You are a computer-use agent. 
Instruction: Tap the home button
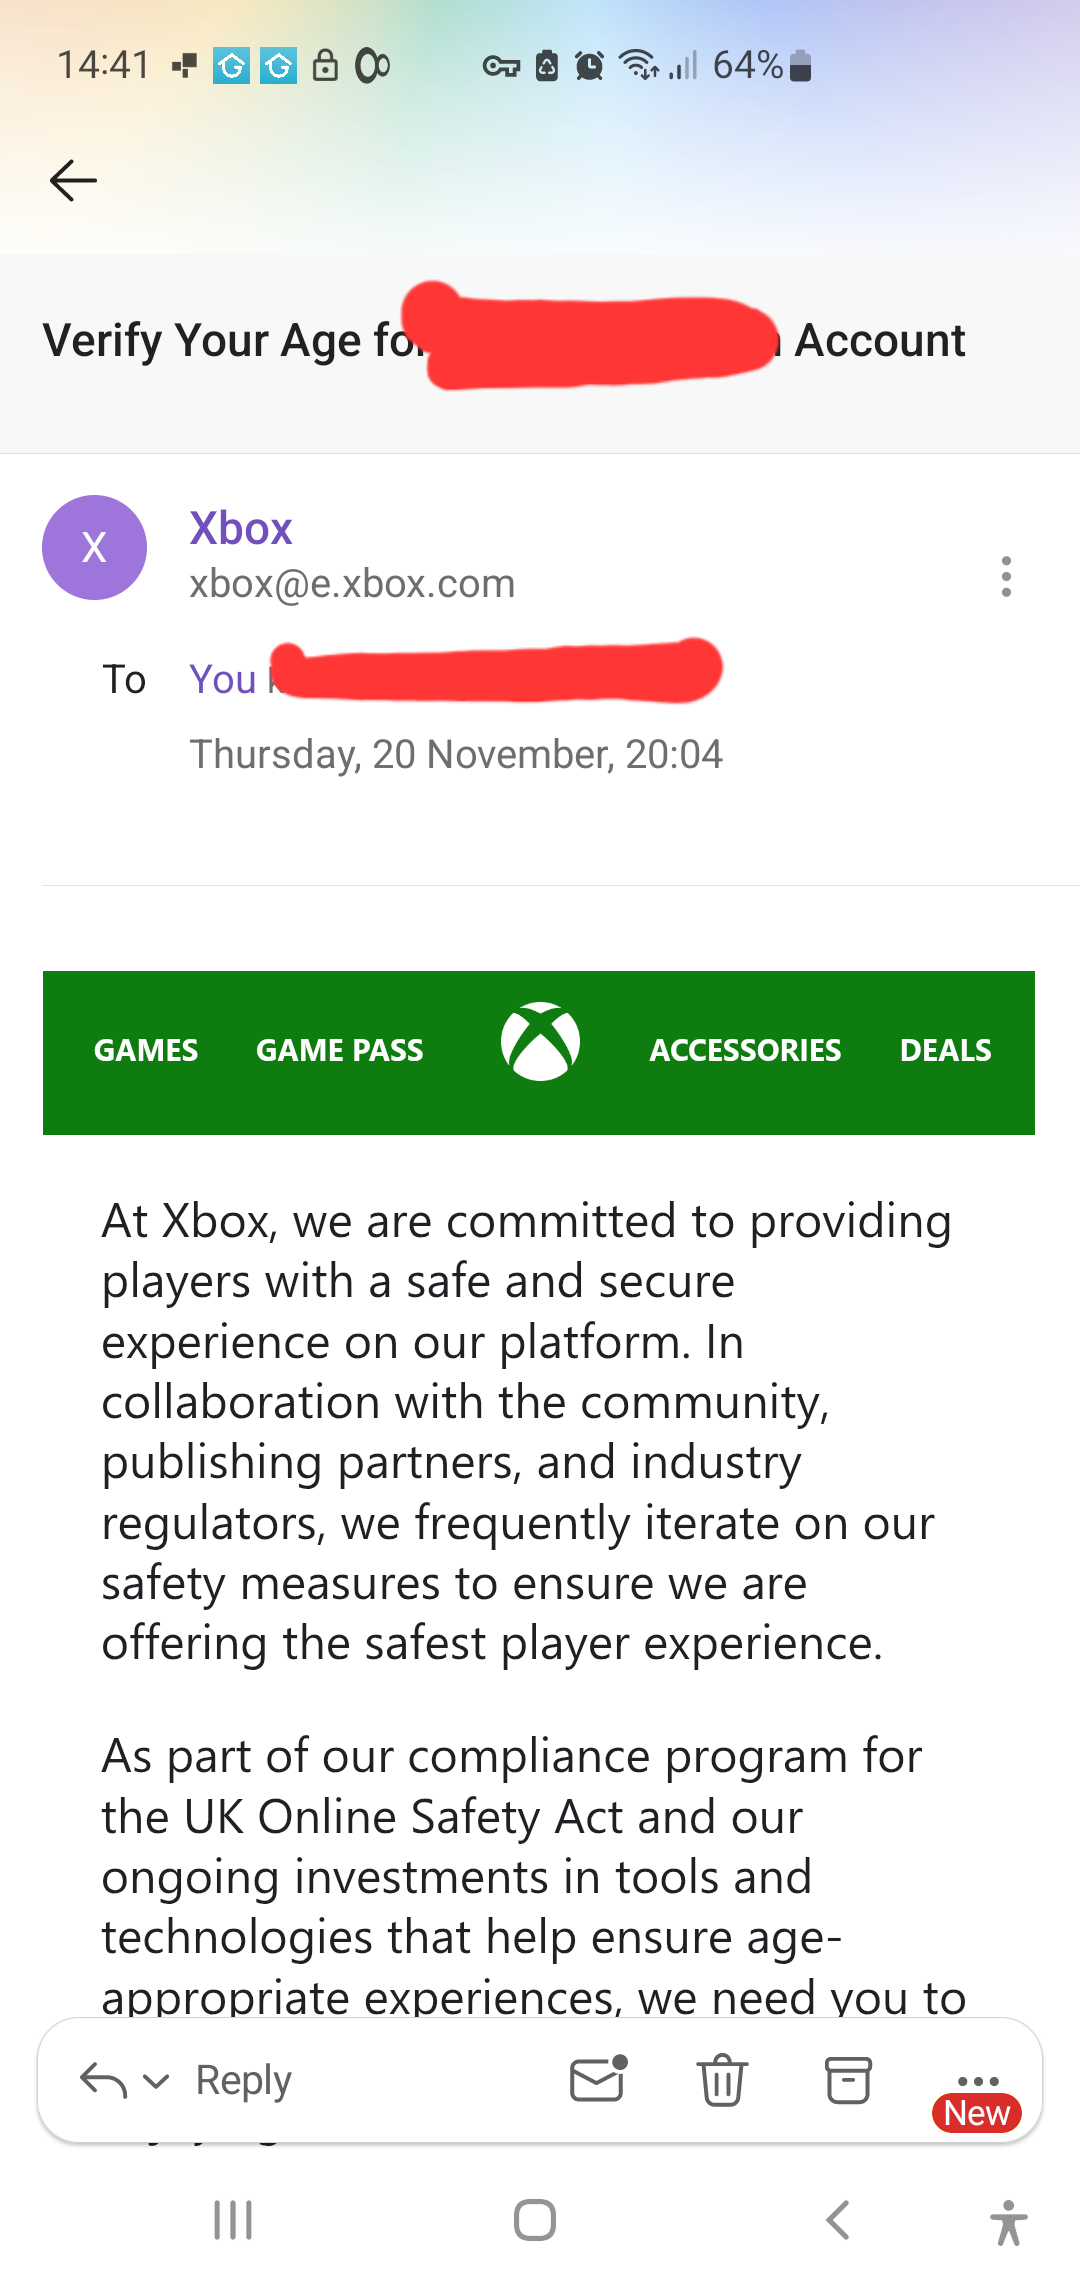coord(535,2222)
